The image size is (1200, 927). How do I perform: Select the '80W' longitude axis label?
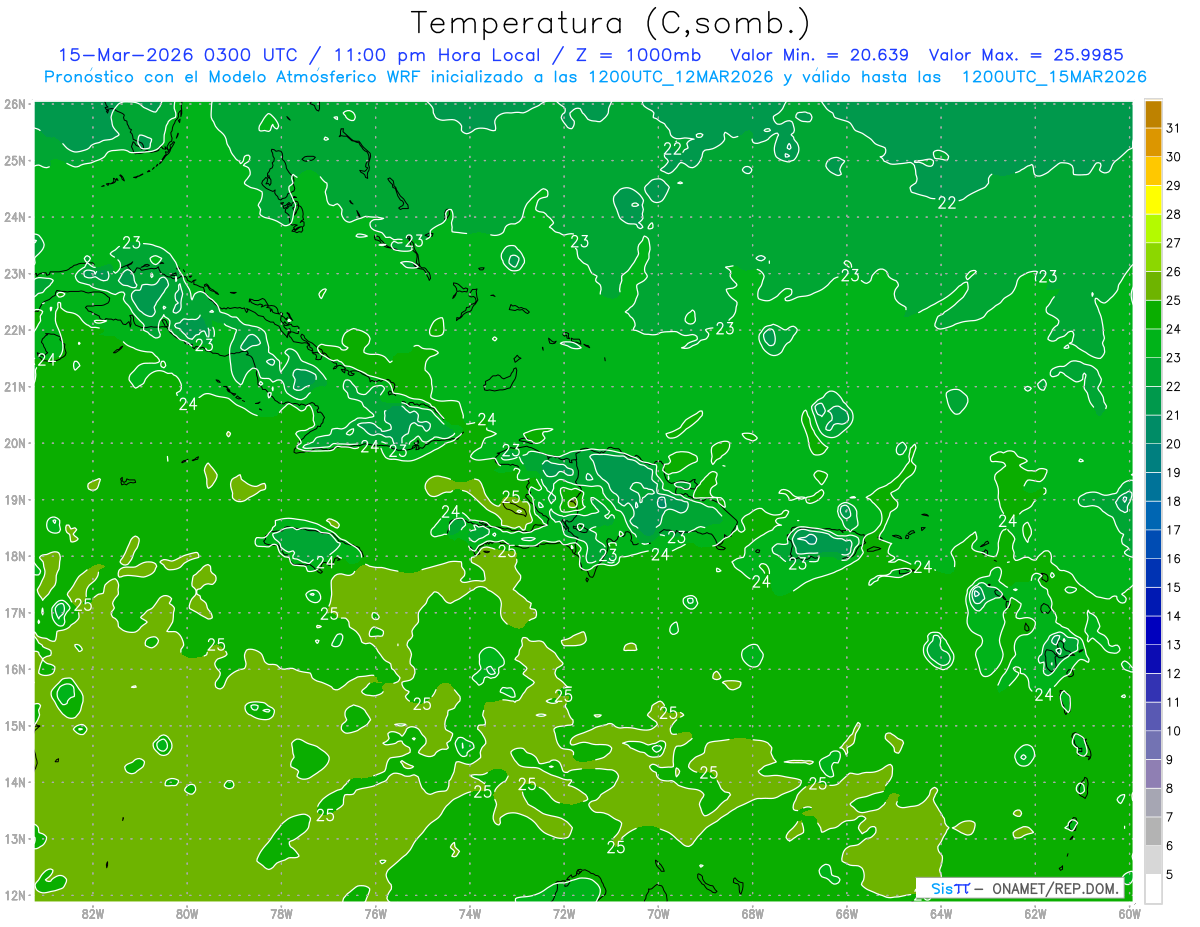[x=187, y=913]
